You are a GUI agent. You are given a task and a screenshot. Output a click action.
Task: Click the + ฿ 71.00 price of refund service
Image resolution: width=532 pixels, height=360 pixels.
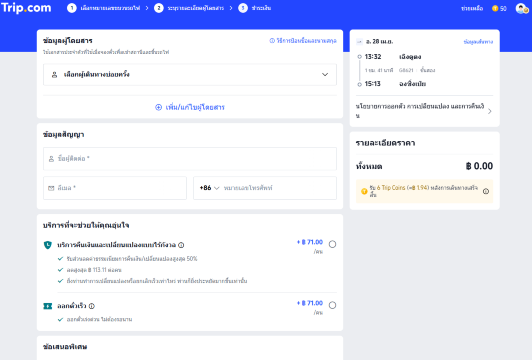[x=310, y=242]
